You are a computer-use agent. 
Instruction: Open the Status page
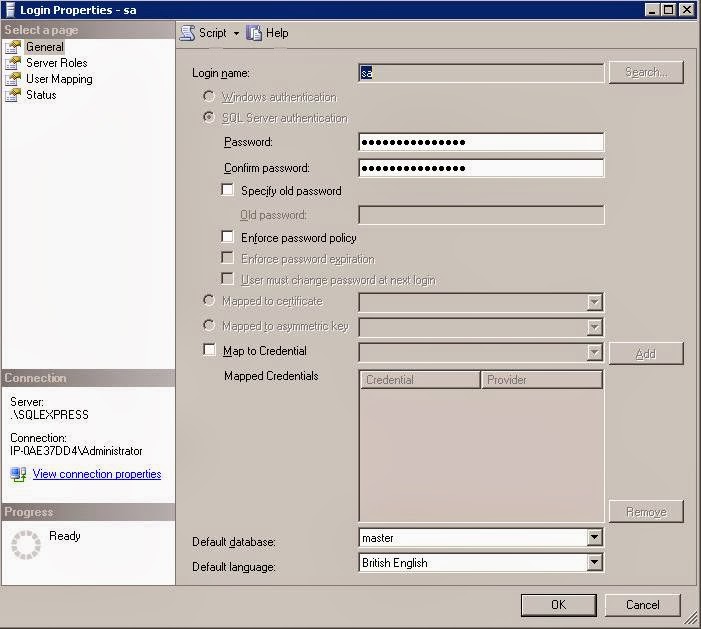click(41, 95)
